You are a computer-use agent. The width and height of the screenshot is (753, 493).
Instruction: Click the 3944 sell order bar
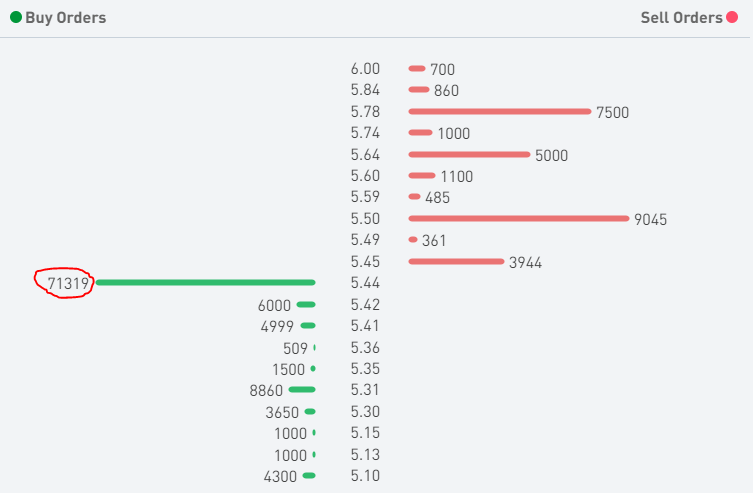[456, 262]
